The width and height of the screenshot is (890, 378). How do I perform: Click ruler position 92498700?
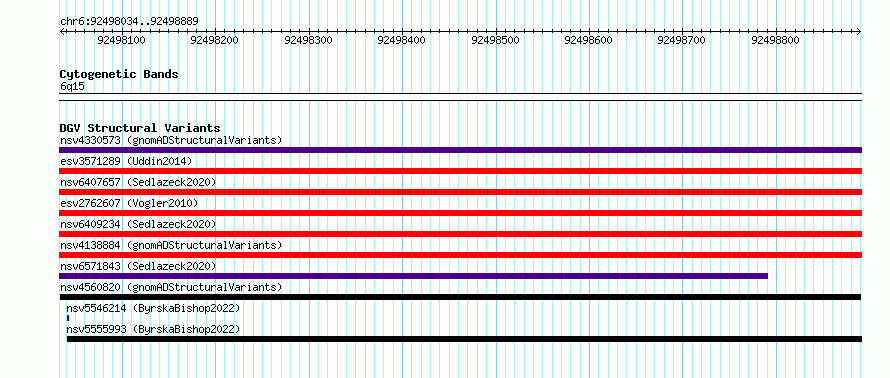pos(681,40)
